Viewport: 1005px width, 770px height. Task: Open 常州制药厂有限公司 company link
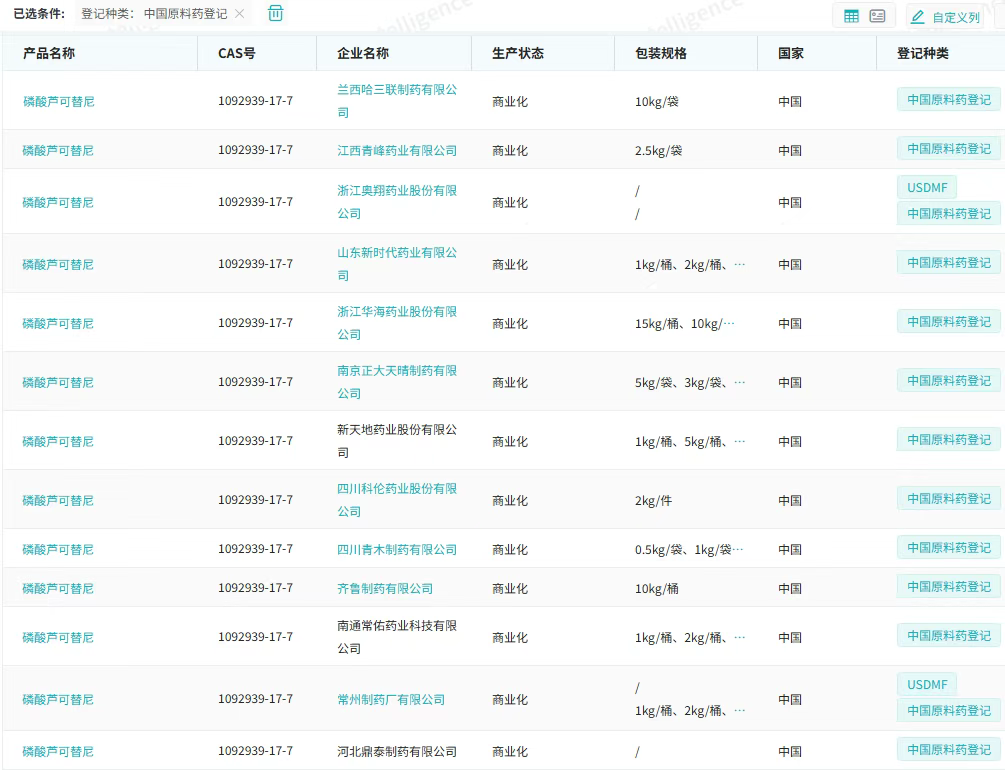(390, 700)
